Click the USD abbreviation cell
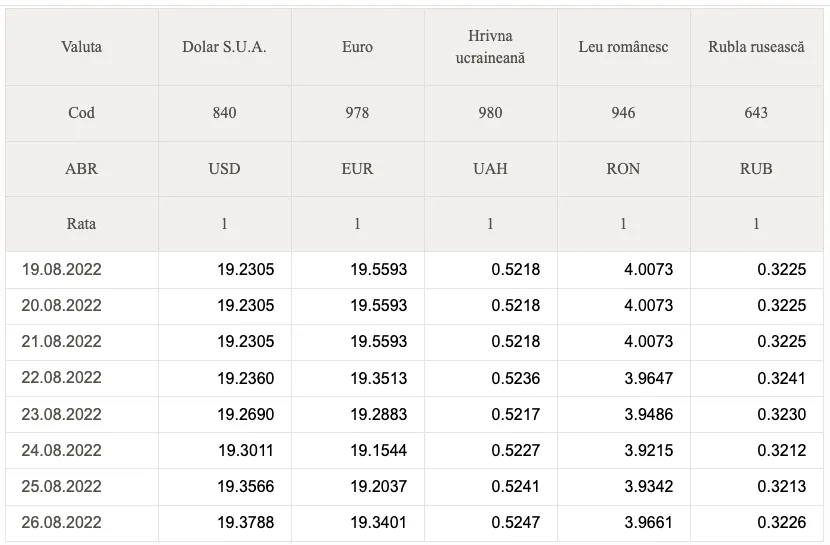This screenshot has width=830, height=545. [224, 169]
